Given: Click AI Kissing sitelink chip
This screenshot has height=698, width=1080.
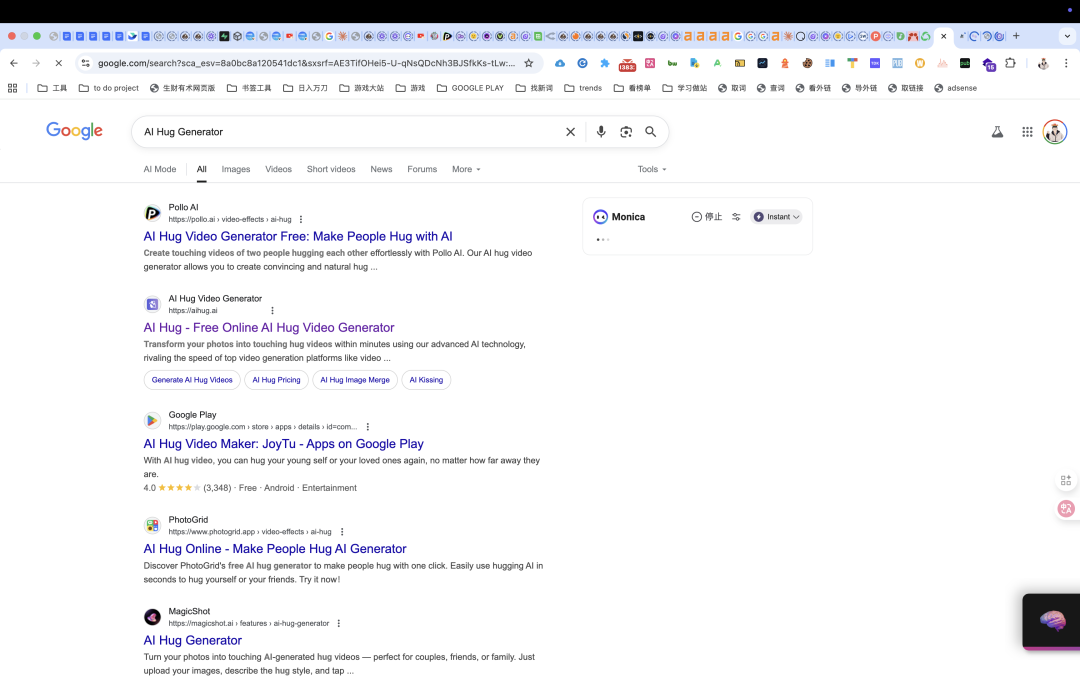Looking at the screenshot, I should 426,380.
